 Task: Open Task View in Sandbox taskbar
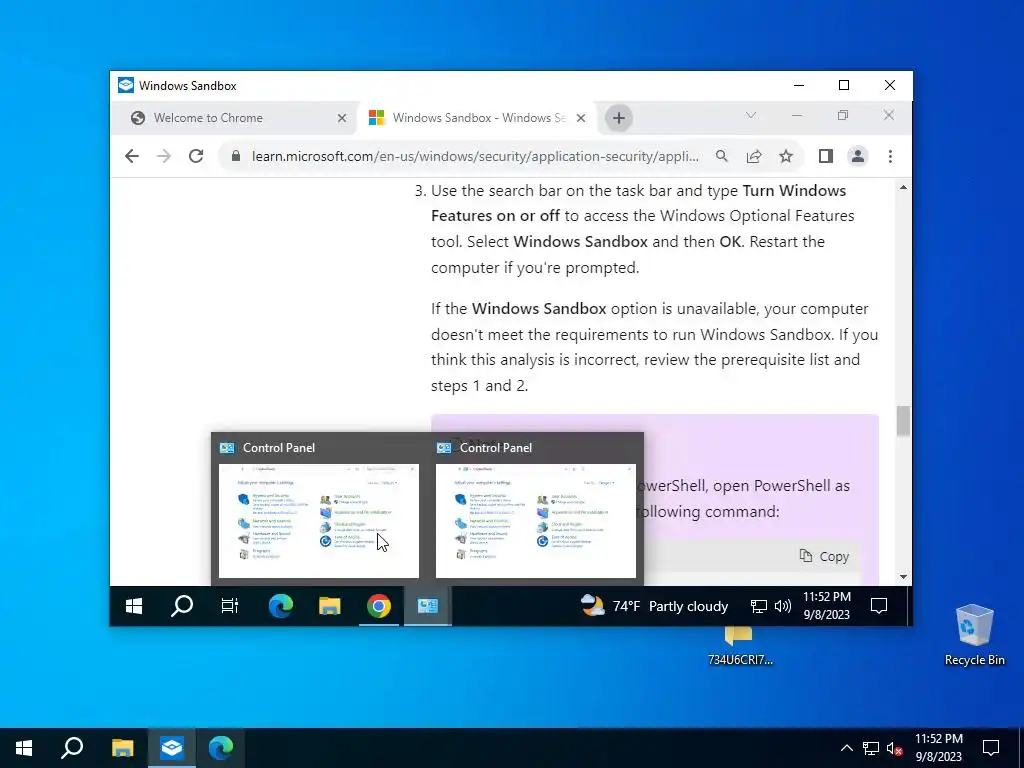tap(230, 606)
